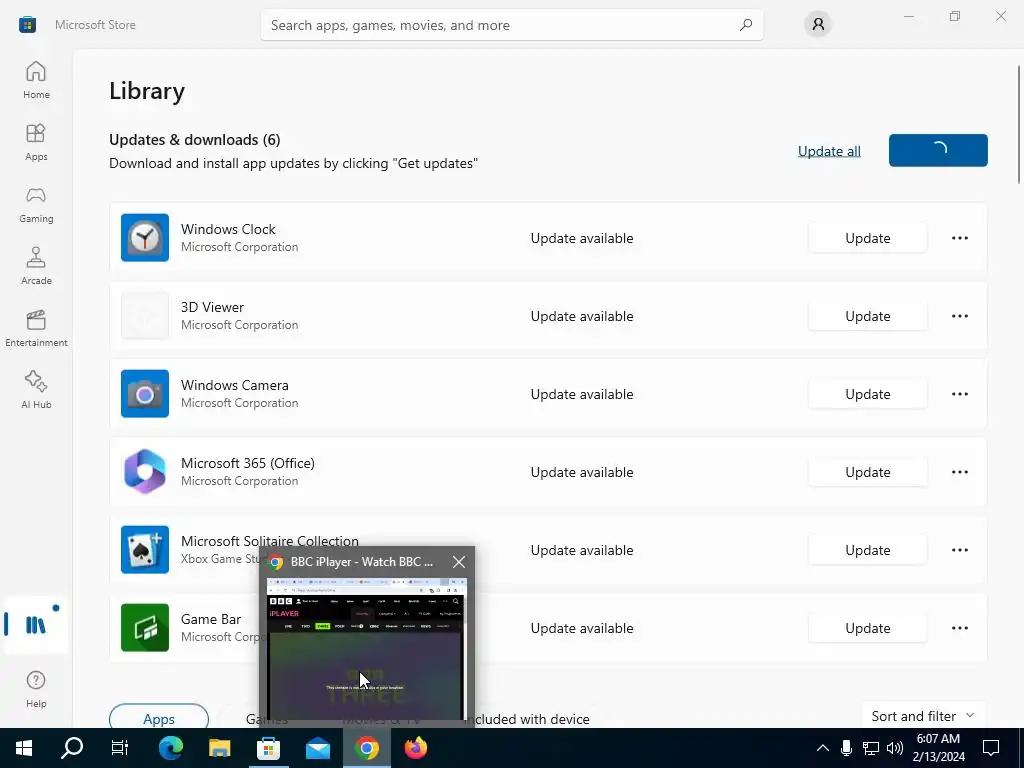Open more options for Windows Clock
The height and width of the screenshot is (768, 1024).
(959, 238)
